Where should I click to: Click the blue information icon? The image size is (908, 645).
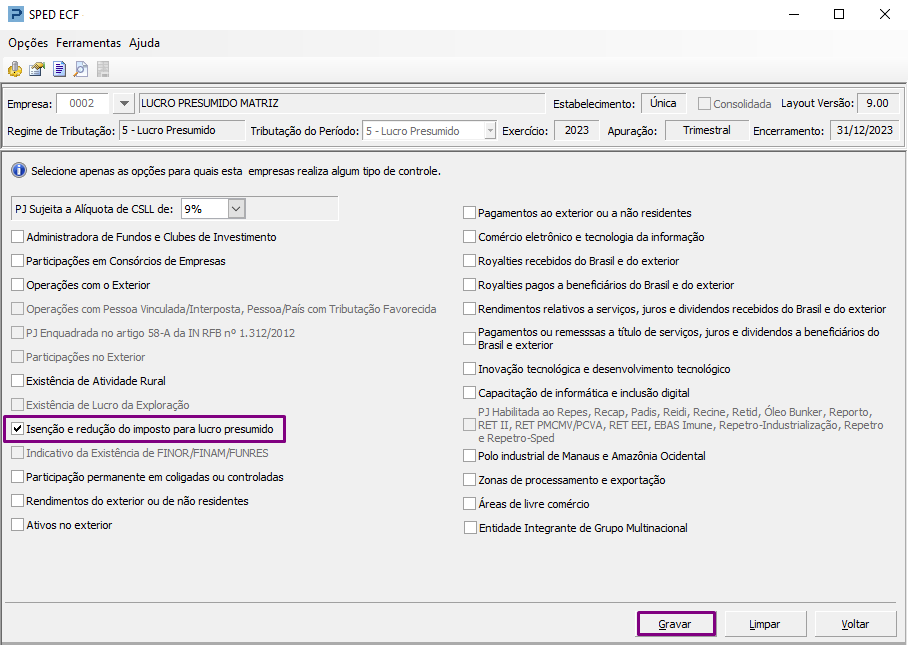[x=19, y=171]
